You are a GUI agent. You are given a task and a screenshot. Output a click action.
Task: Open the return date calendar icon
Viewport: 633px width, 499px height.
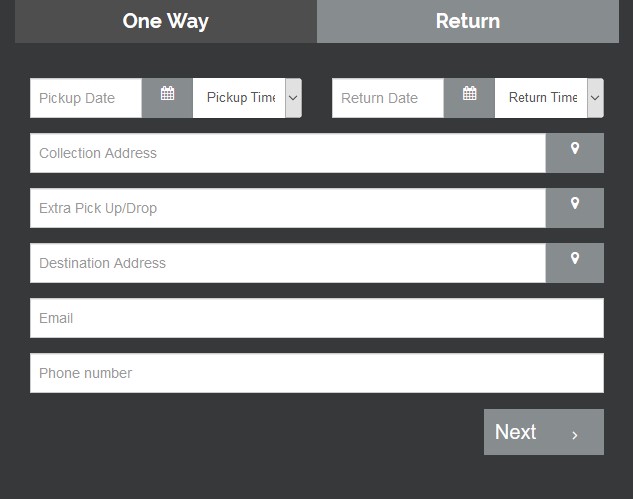pos(470,93)
